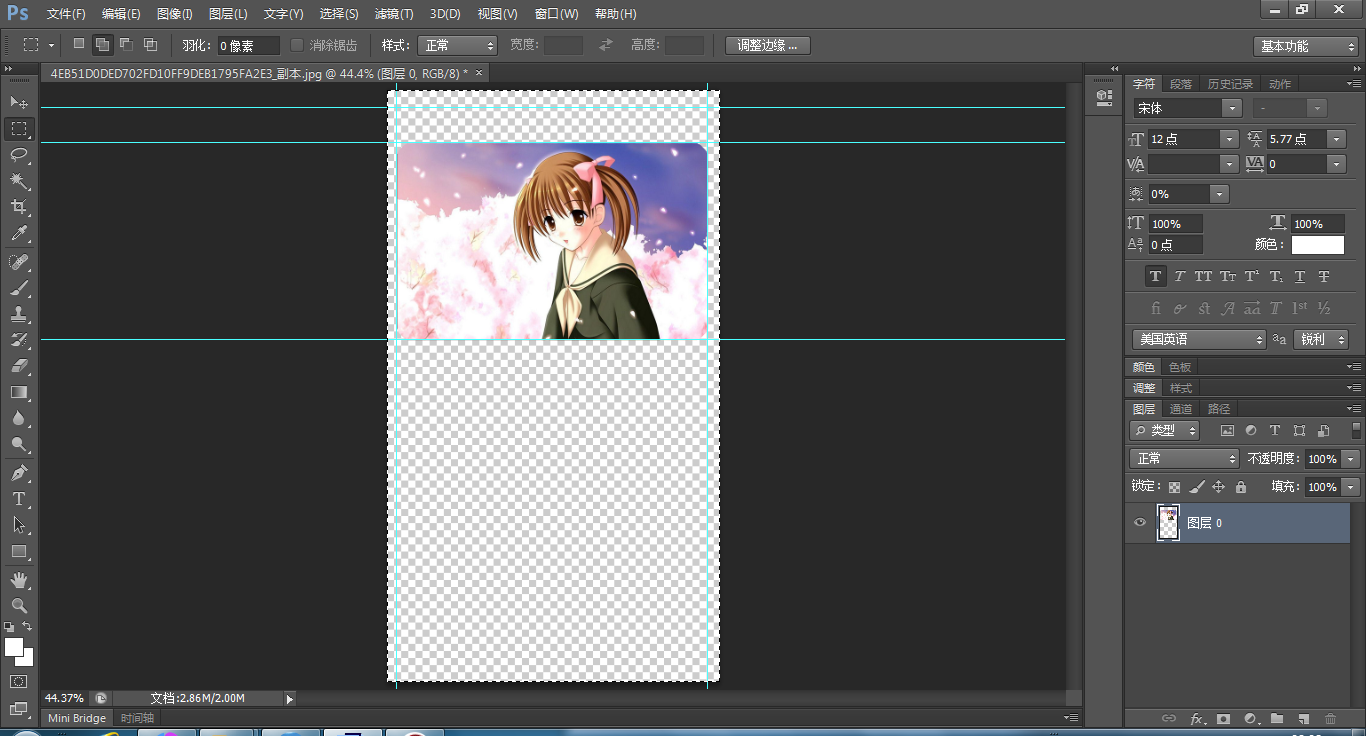Toggle lock transparent pixels
This screenshot has height=736, width=1366.
click(1174, 487)
